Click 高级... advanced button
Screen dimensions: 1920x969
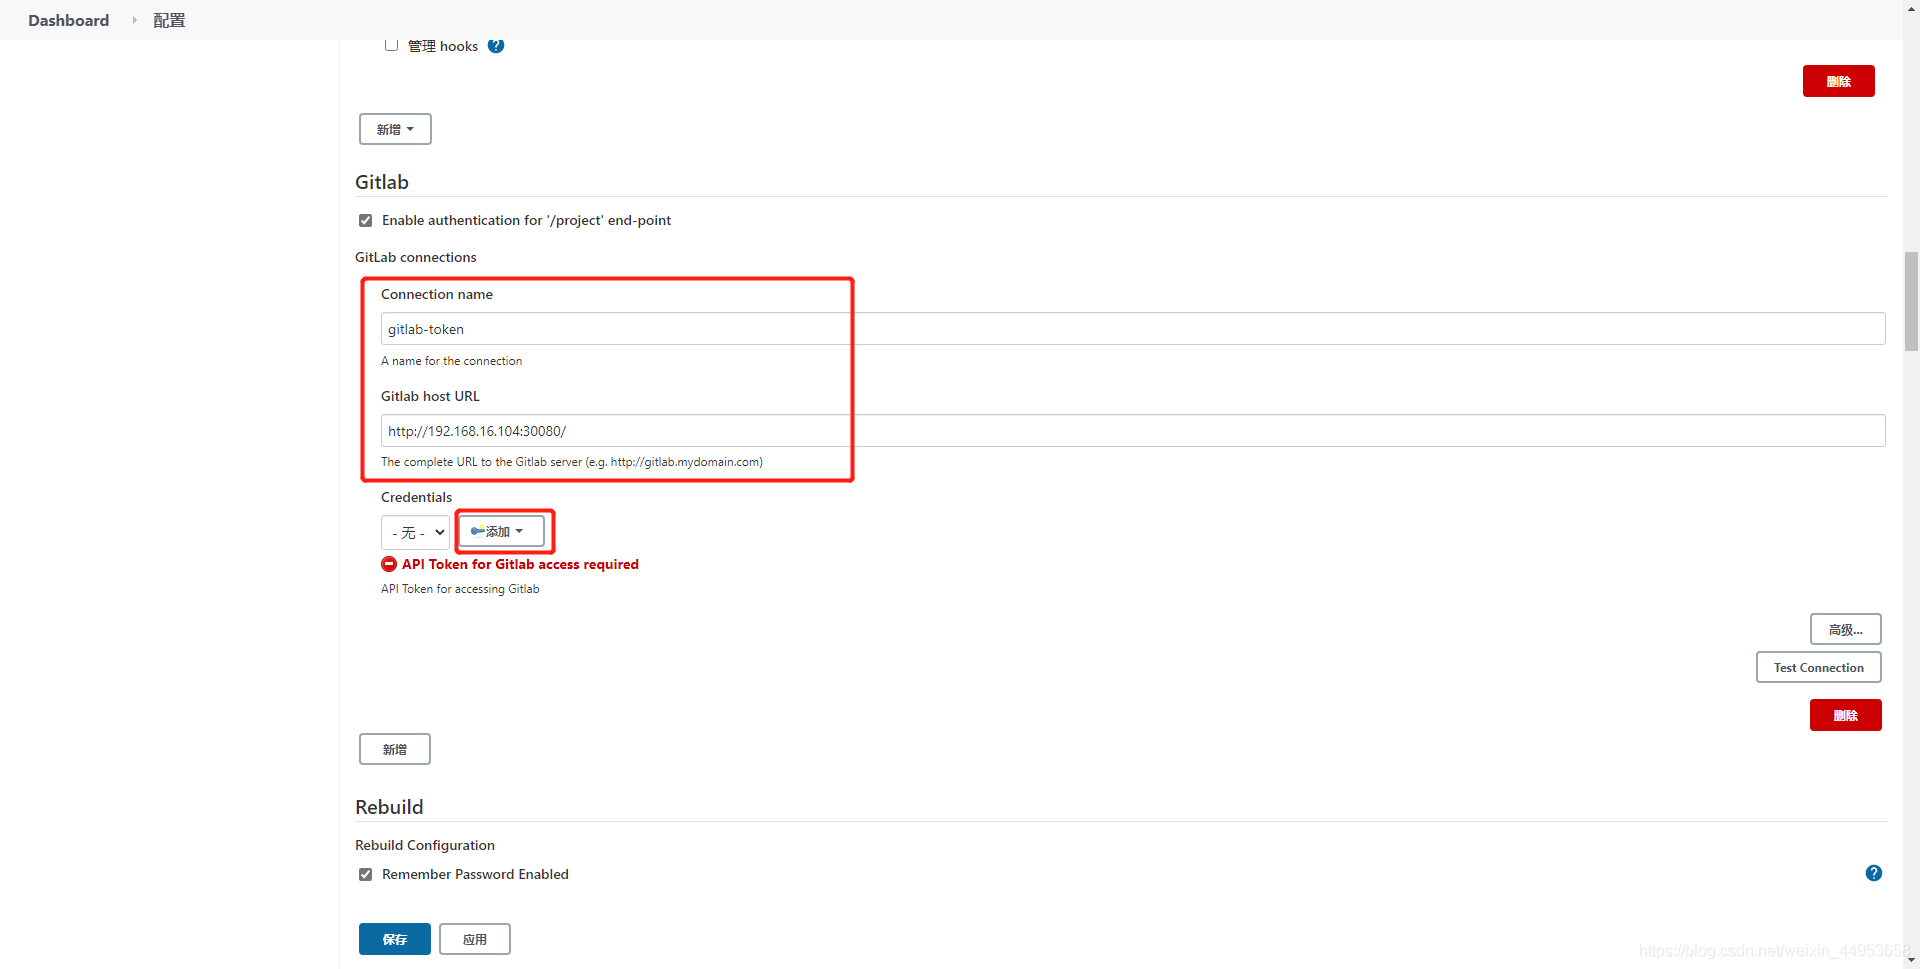point(1845,629)
